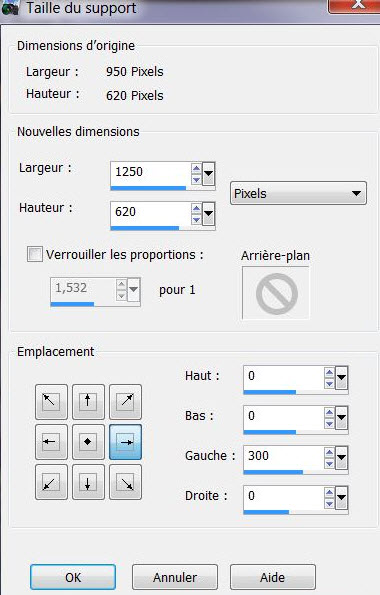Click the OK button
The image size is (380, 595).
73,577
